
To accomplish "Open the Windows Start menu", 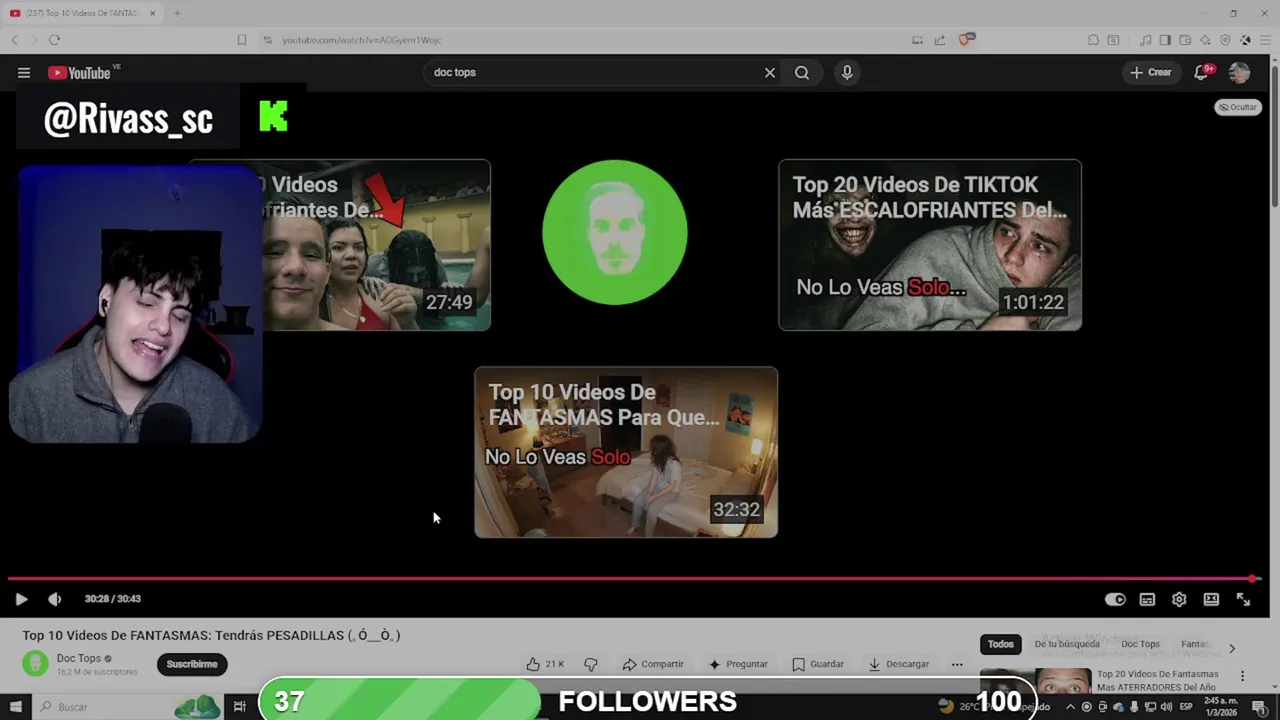I will pyautogui.click(x=15, y=707).
